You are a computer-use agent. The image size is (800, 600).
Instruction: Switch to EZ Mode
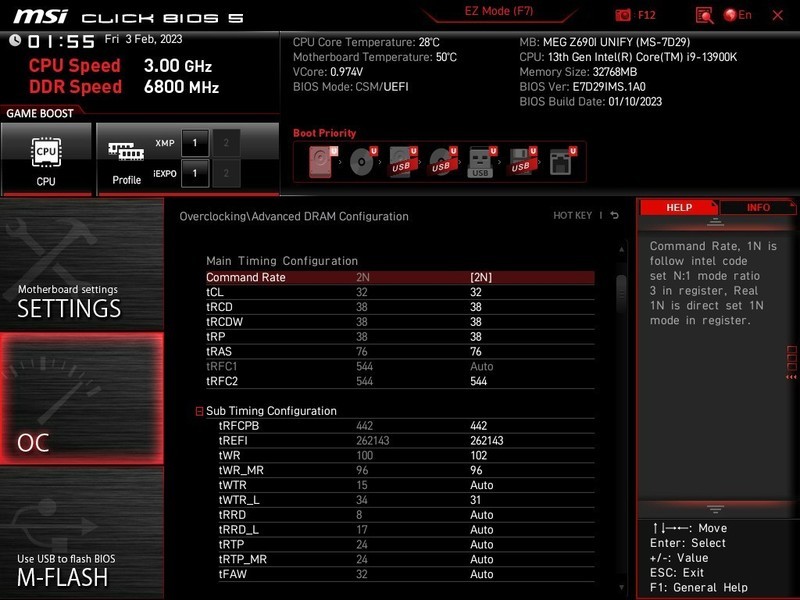(x=501, y=10)
